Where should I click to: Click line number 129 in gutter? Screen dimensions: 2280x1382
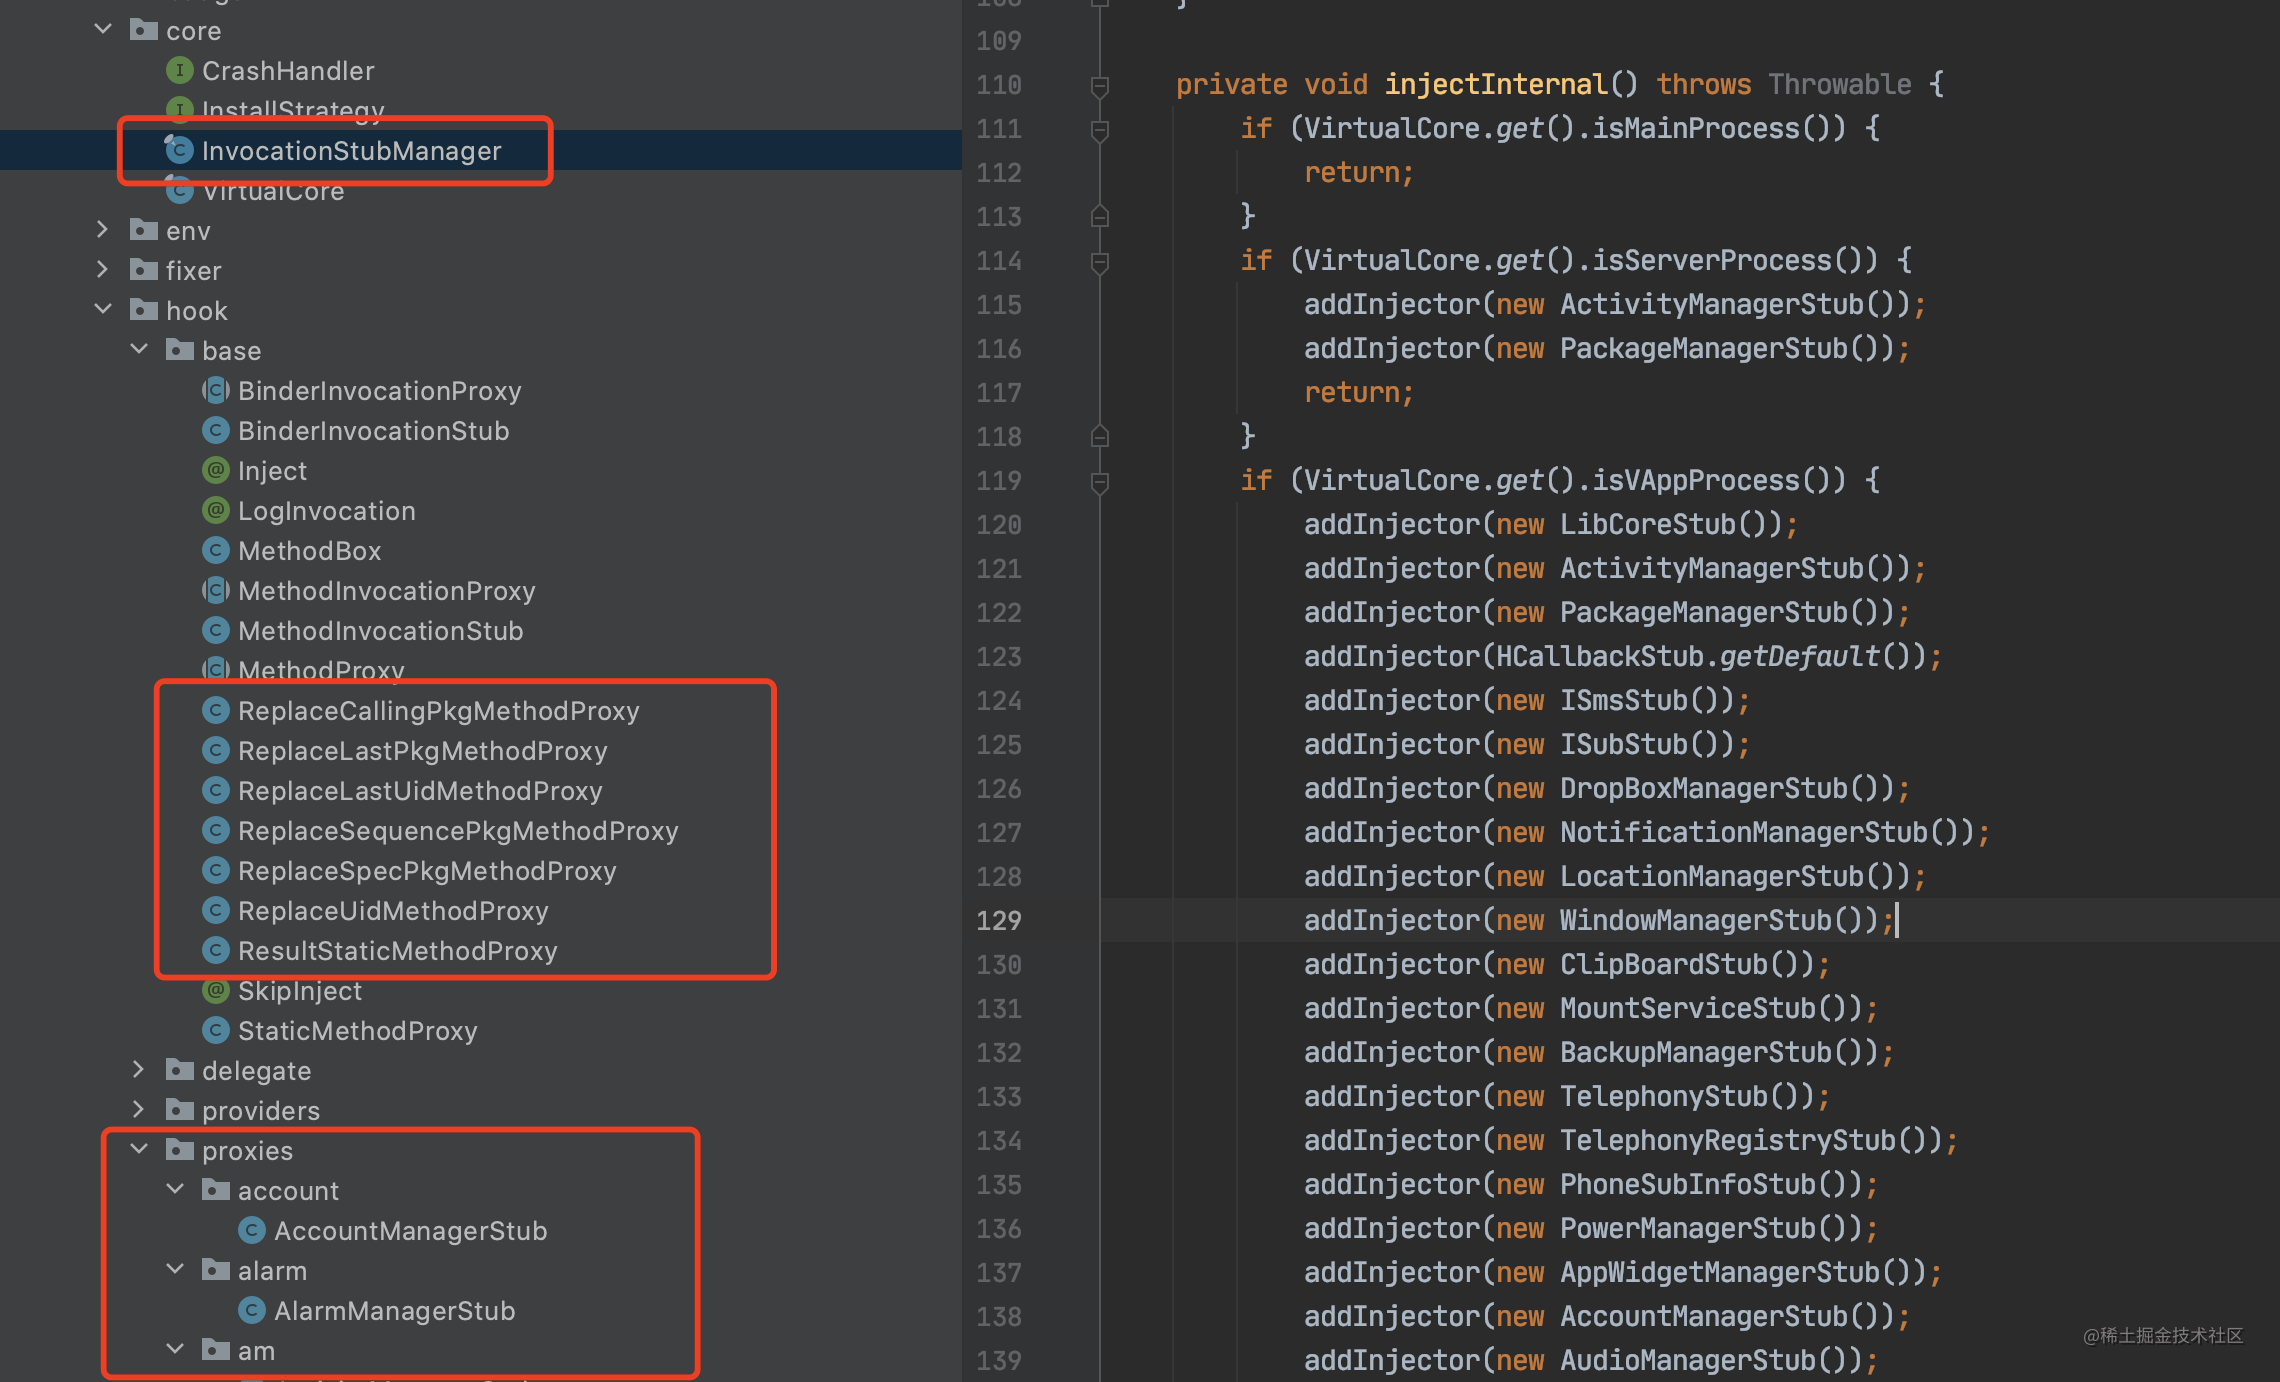pyautogui.click(x=998, y=921)
